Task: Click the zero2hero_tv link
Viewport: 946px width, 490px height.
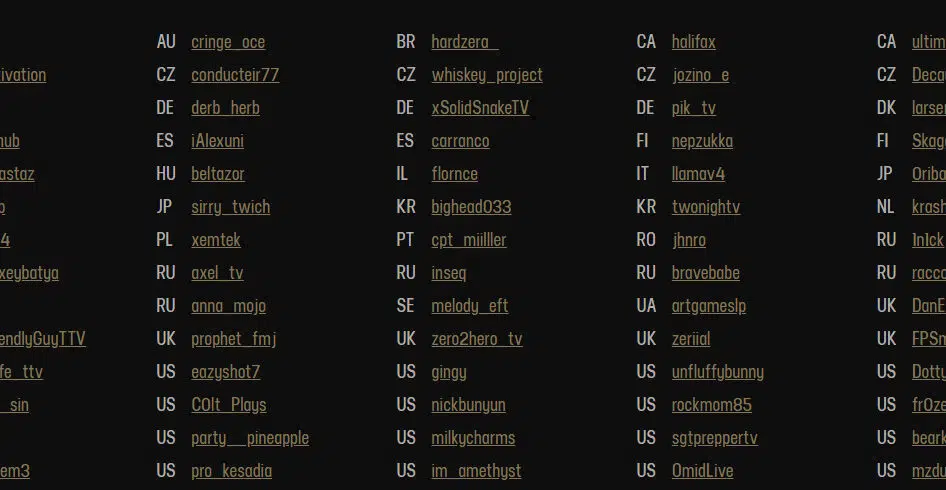Action: point(477,339)
